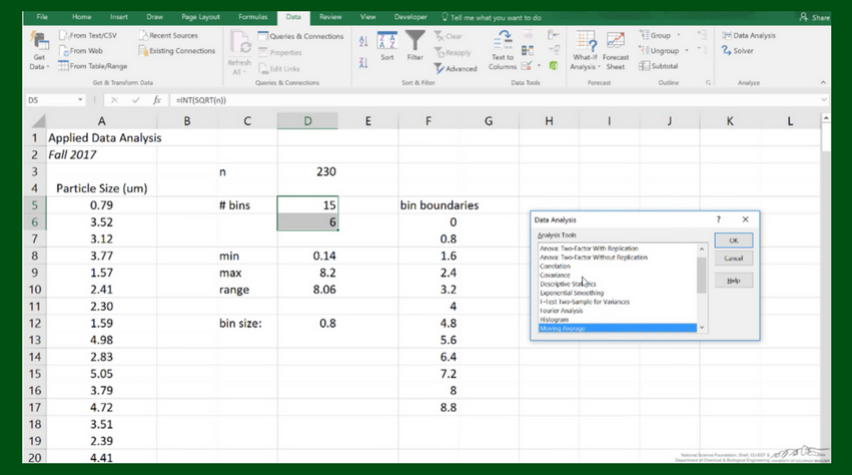Click the Data Analysis dialog help question mark
Screen dimensions: 852x475
point(718,220)
